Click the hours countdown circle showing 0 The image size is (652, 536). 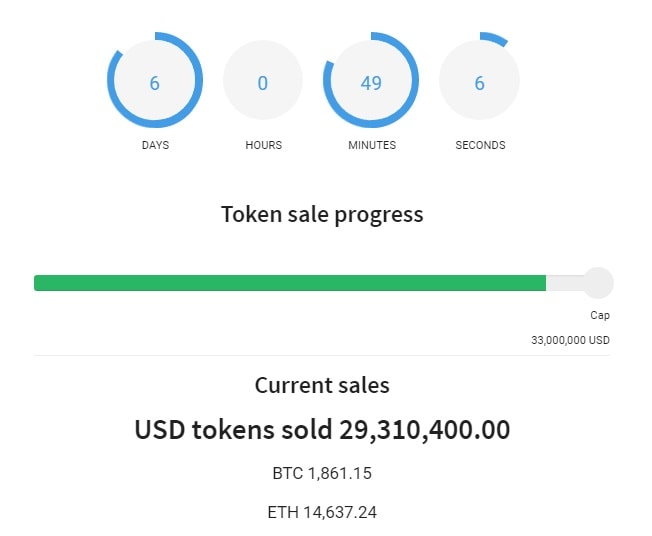pyautogui.click(x=263, y=83)
